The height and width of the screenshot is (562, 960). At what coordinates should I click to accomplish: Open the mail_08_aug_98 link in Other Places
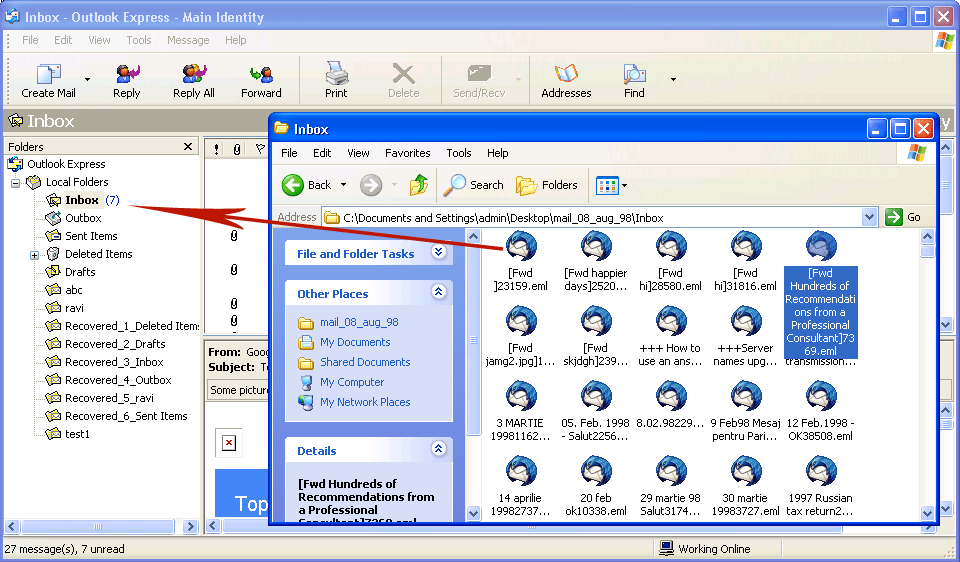(359, 322)
